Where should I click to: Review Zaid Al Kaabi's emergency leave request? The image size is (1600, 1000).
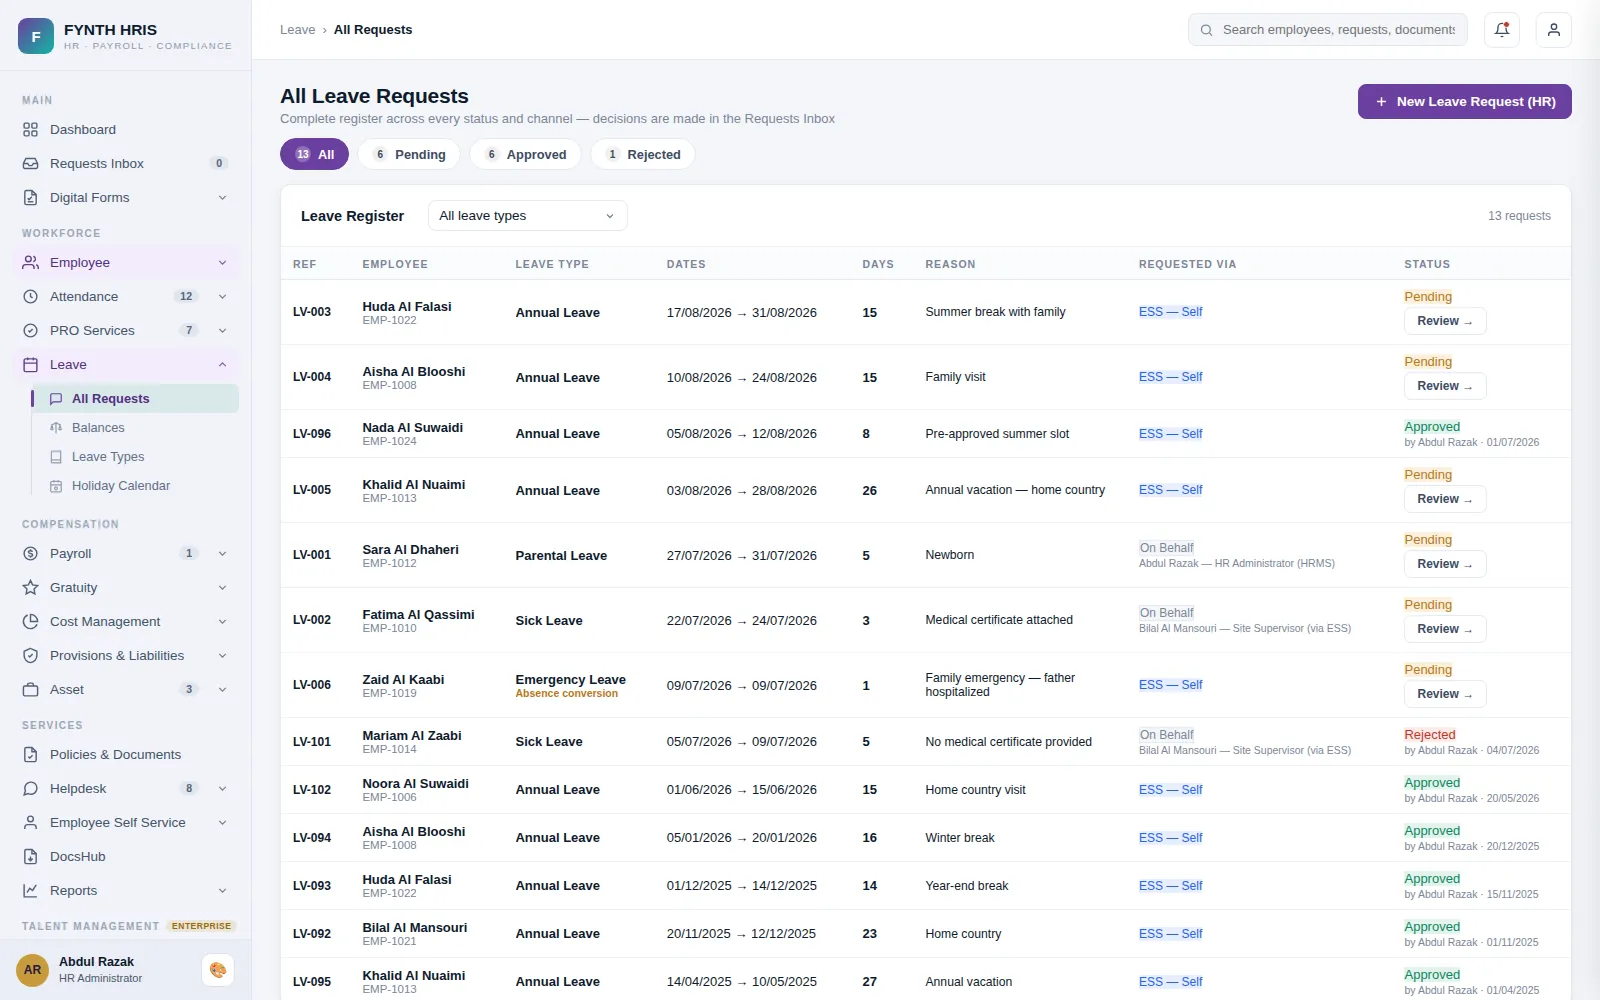pos(1445,694)
